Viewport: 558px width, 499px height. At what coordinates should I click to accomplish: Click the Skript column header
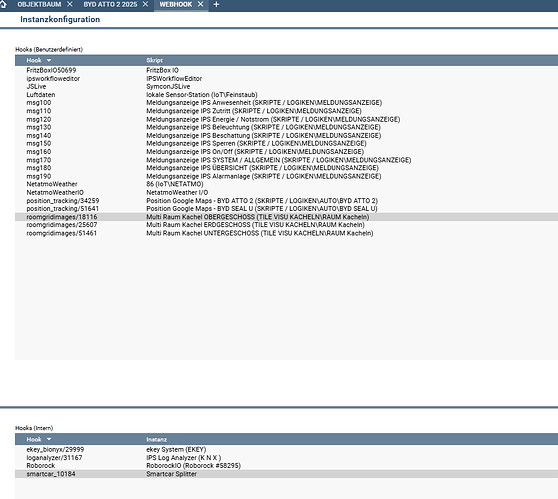154,60
